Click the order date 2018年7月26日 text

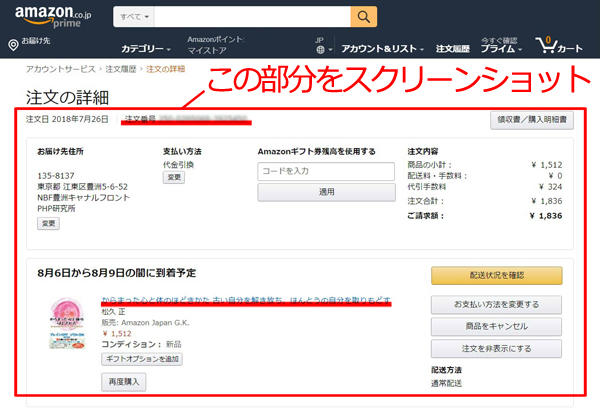click(x=80, y=119)
